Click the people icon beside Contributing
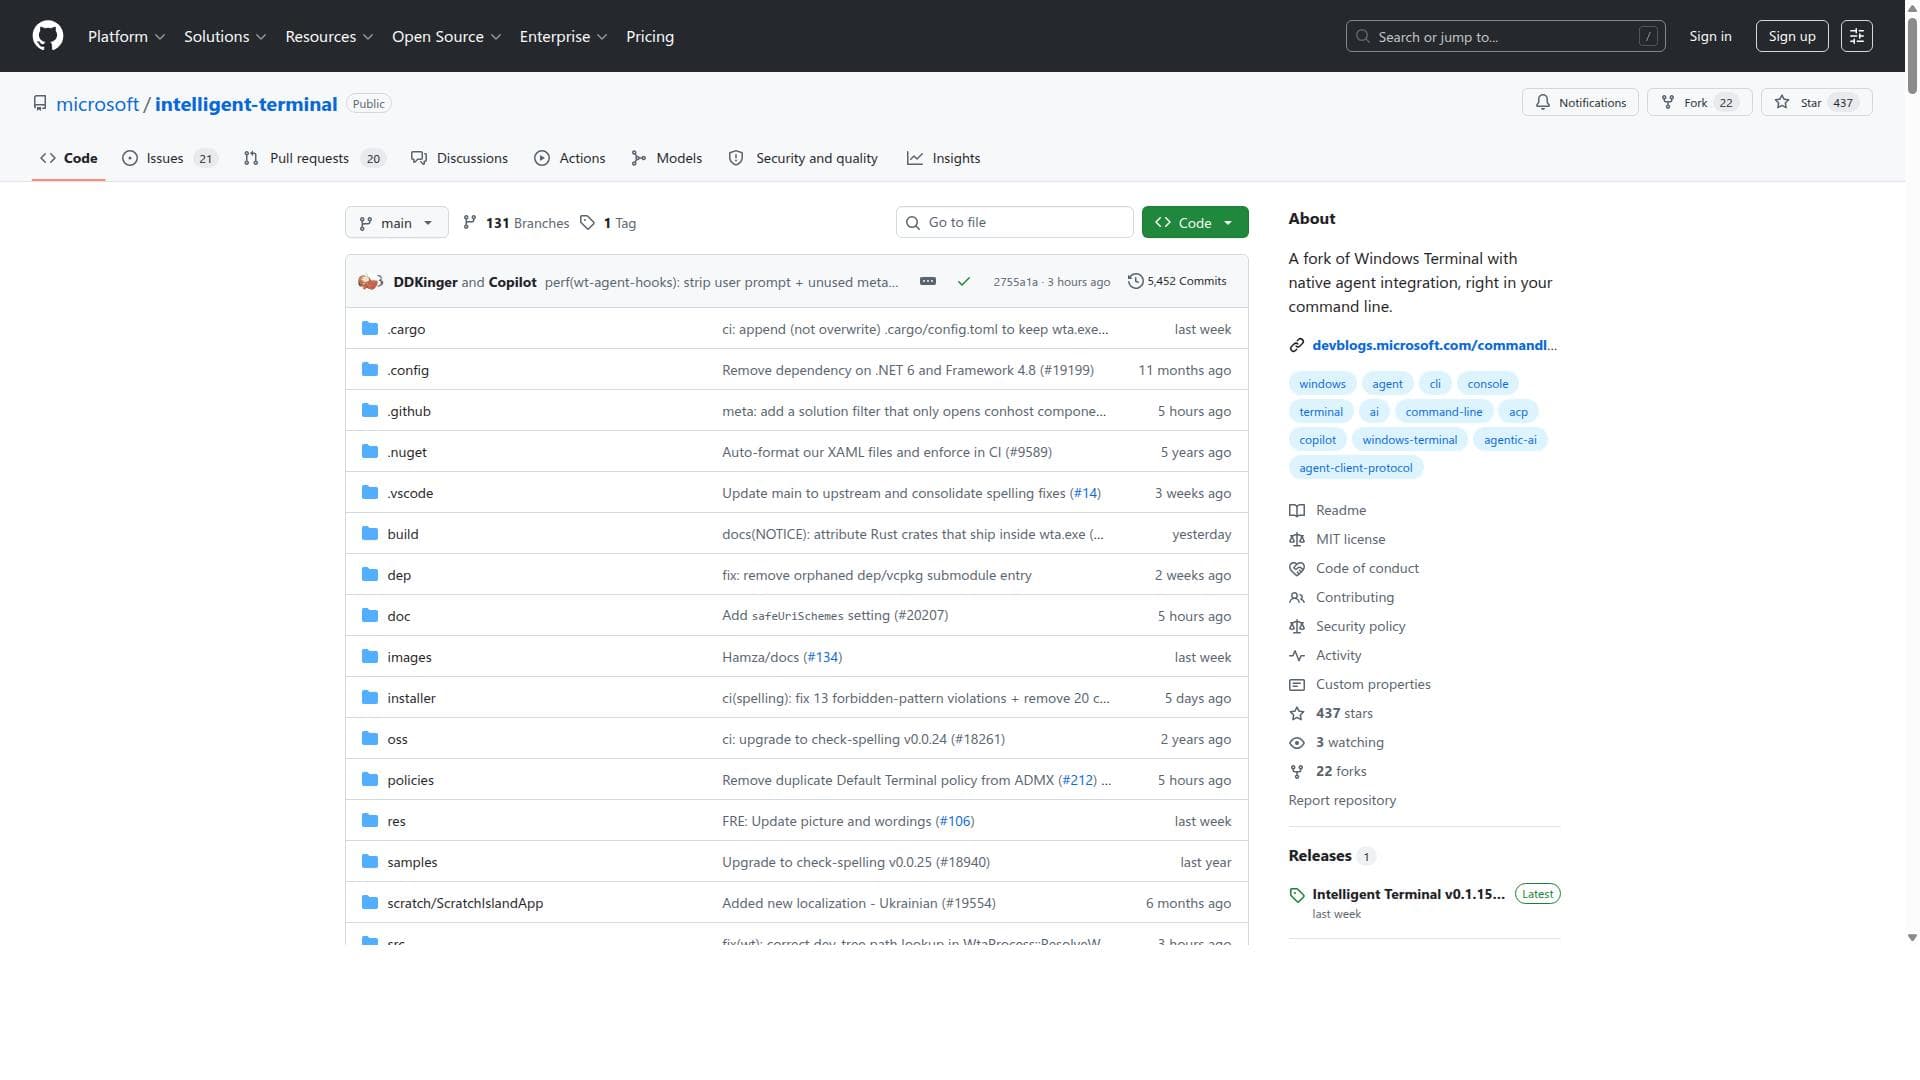 click(x=1297, y=597)
